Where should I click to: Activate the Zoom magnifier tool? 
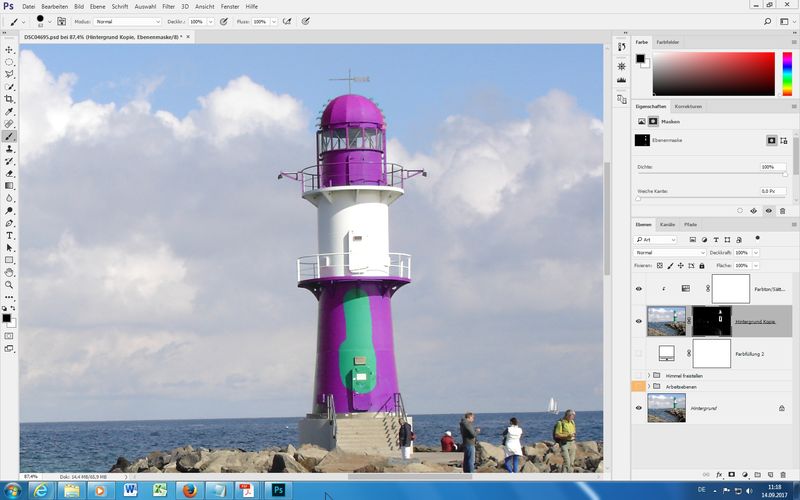[x=9, y=284]
